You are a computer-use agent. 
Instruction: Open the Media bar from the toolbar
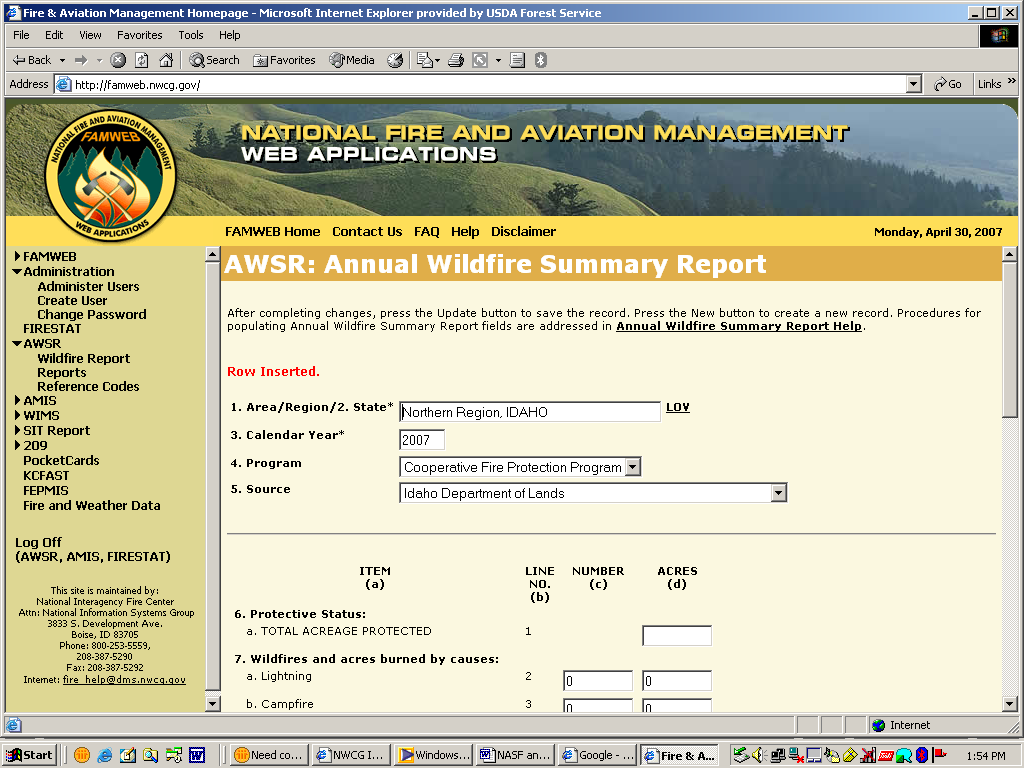[x=352, y=60]
